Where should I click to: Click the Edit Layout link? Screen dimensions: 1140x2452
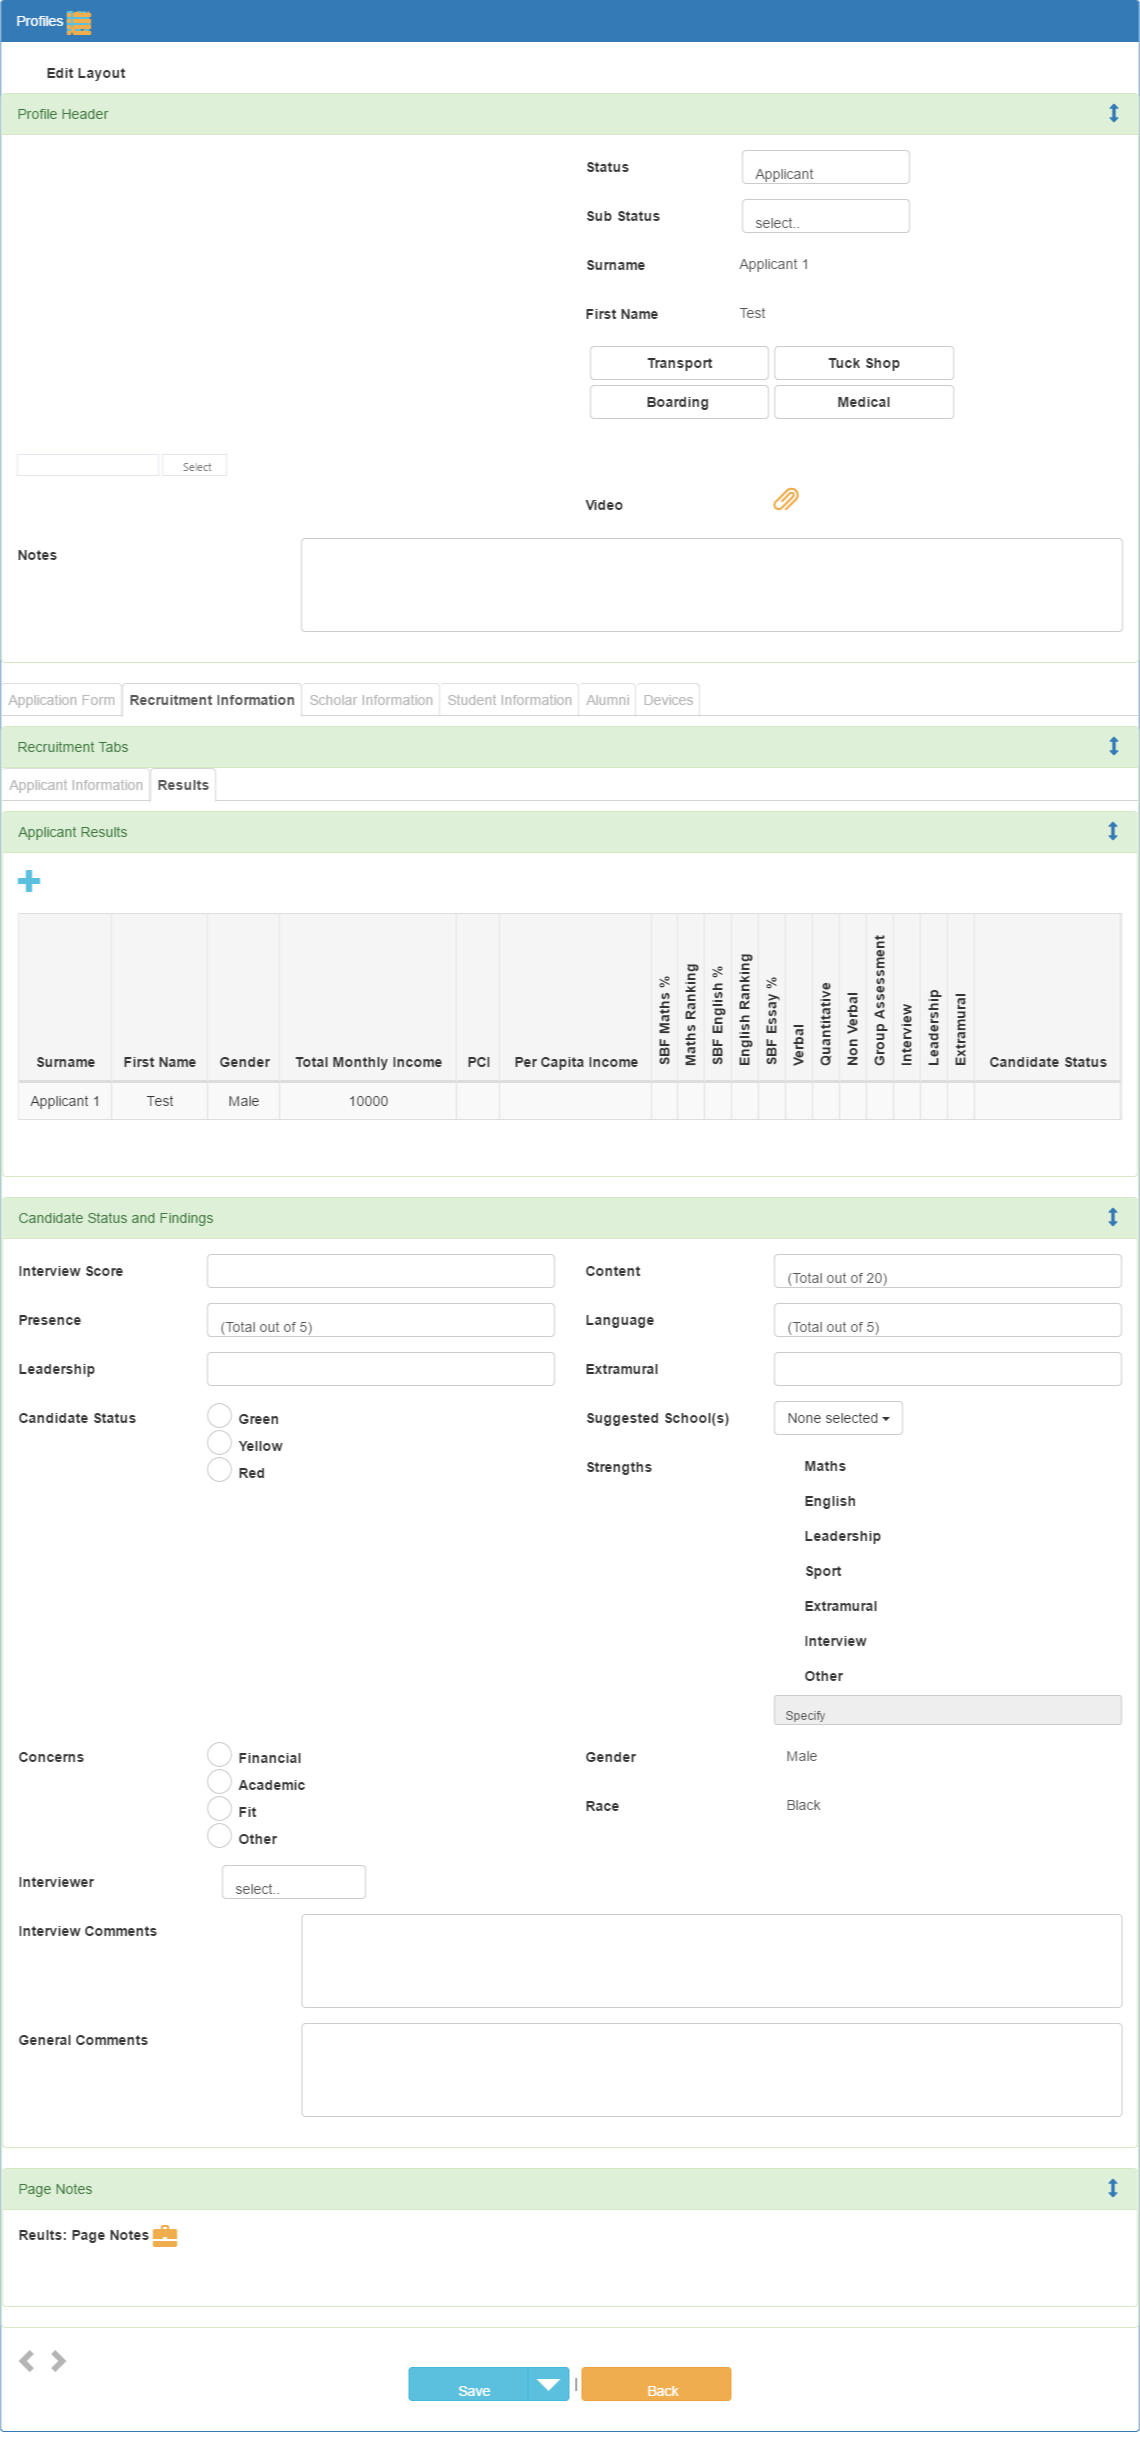coord(86,73)
